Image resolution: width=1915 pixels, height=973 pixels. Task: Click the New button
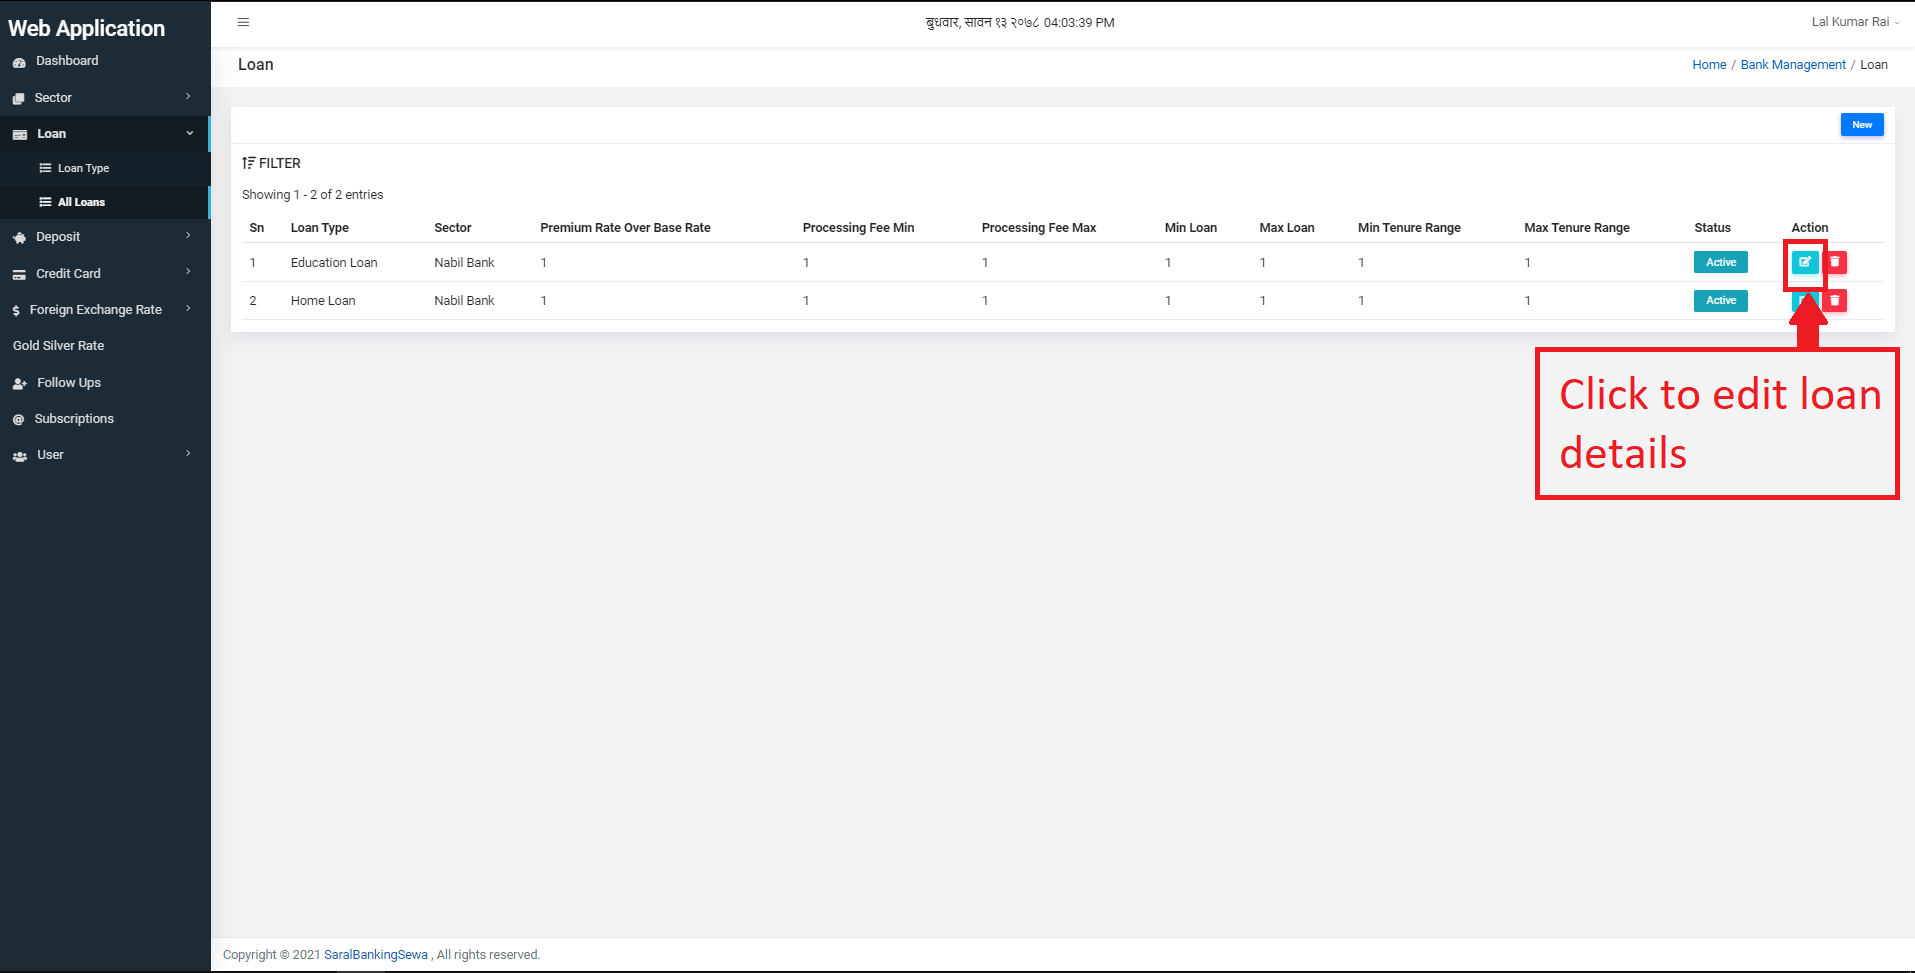coord(1861,125)
